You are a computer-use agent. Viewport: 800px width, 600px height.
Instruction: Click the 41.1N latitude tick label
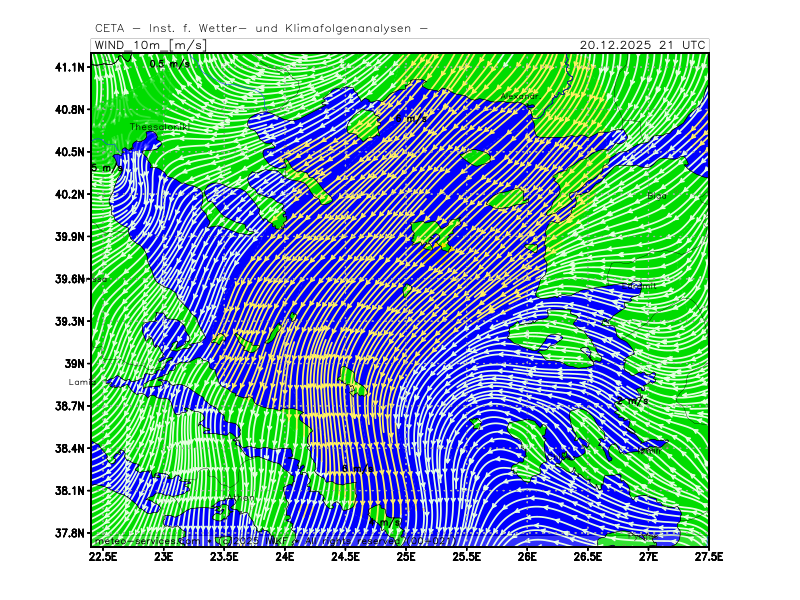[69, 67]
